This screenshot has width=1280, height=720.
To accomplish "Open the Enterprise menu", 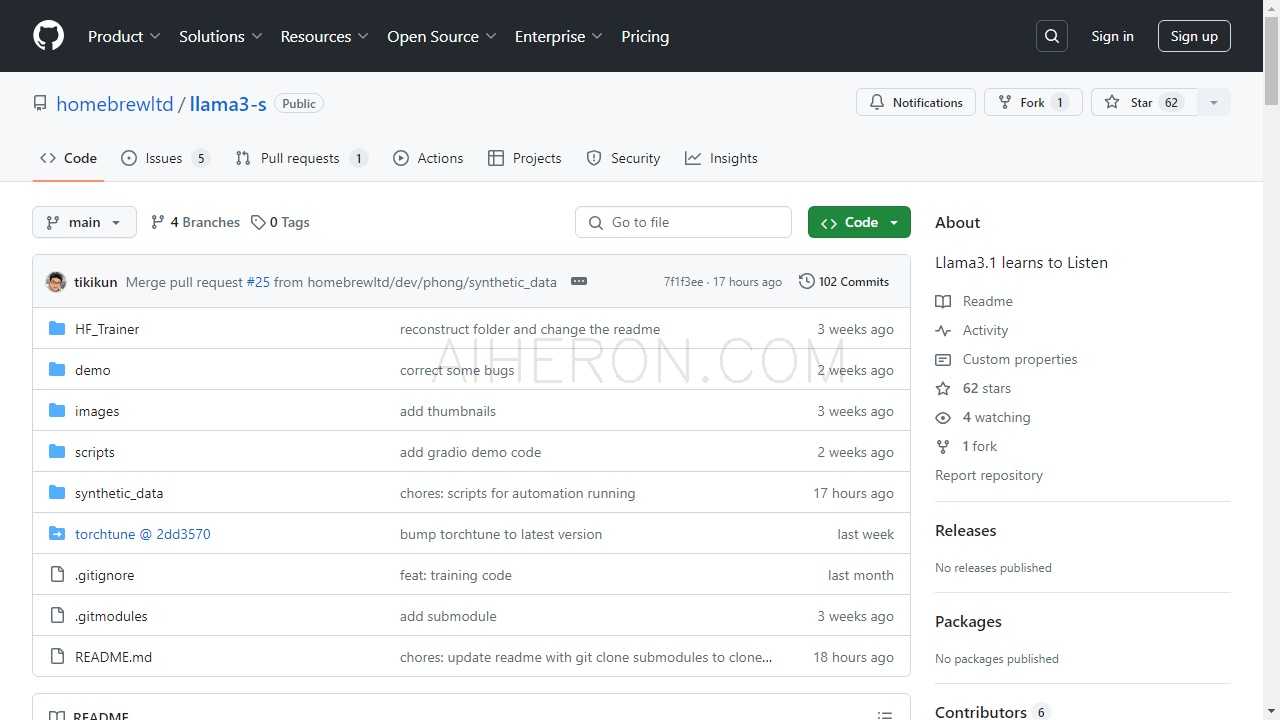I will 558,36.
